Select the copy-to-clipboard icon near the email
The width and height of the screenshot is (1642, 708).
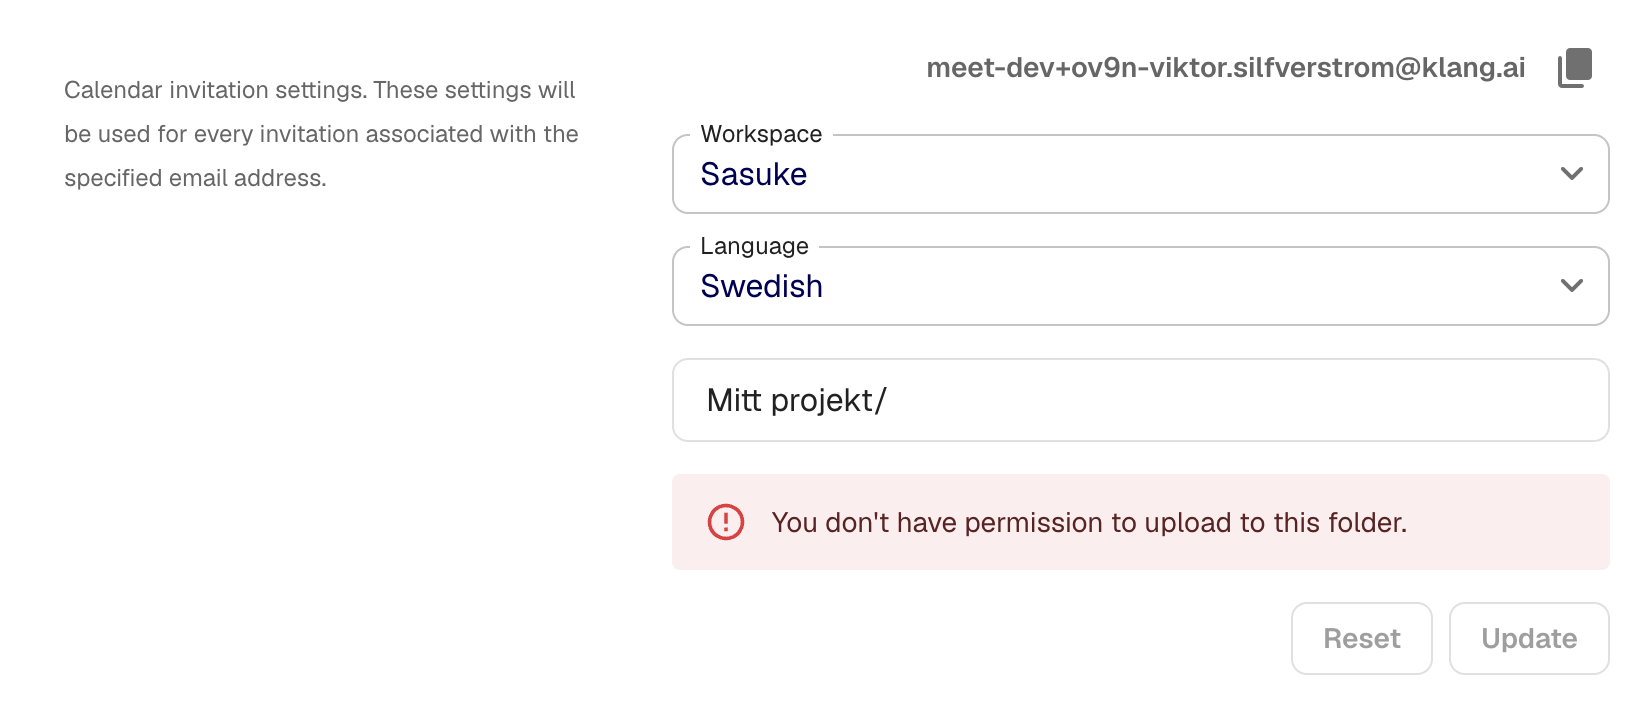(1575, 67)
